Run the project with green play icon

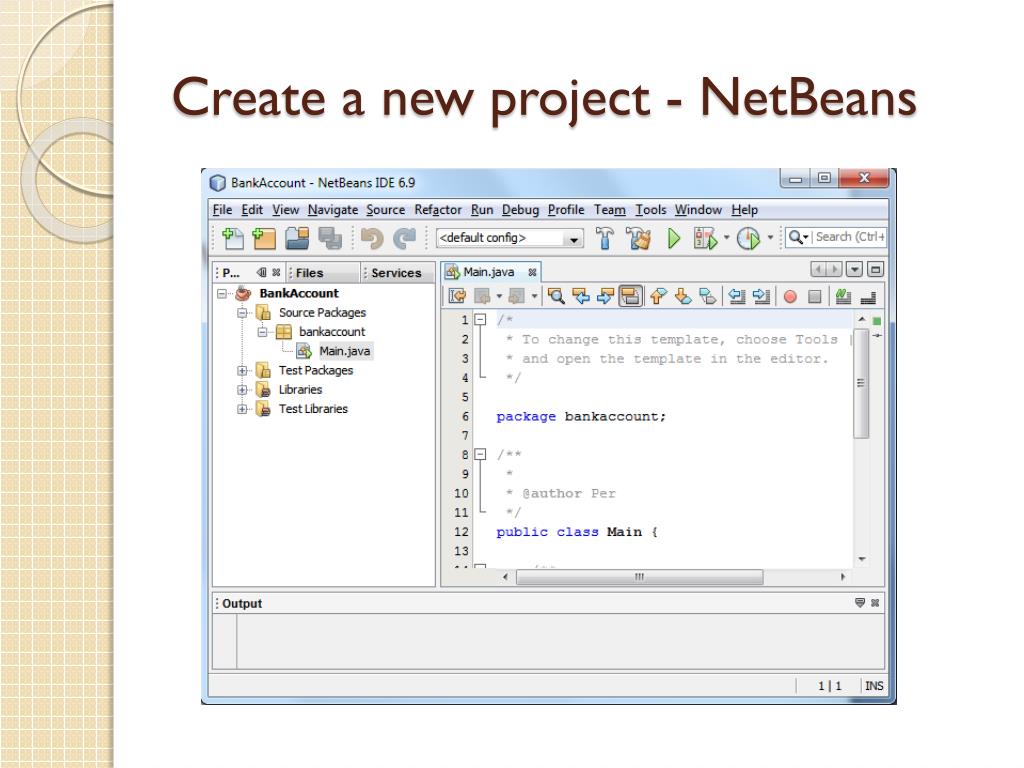673,238
